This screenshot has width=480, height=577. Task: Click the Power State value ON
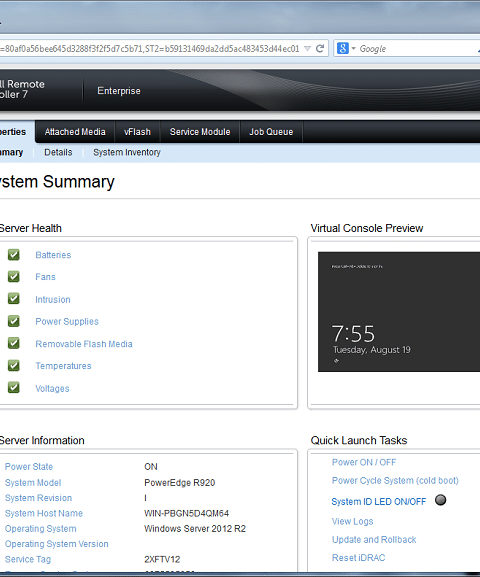tap(151, 467)
